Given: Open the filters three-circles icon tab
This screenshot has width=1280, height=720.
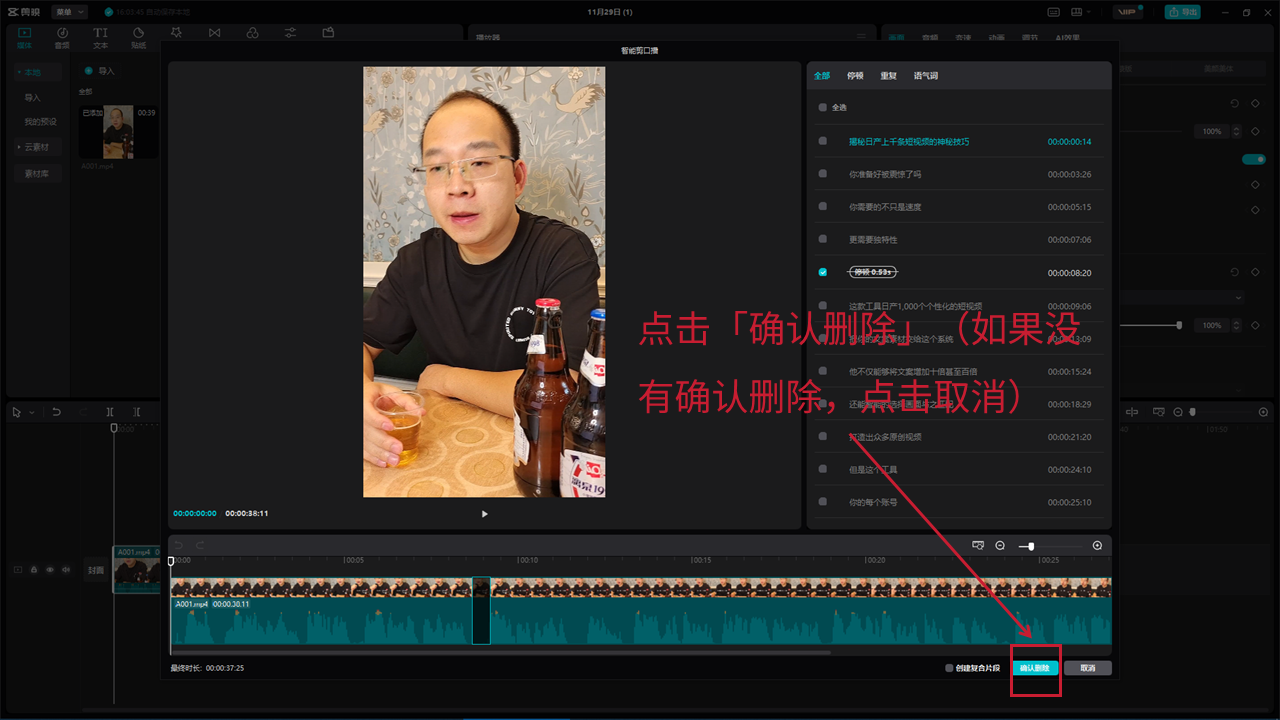Looking at the screenshot, I should (x=252, y=33).
